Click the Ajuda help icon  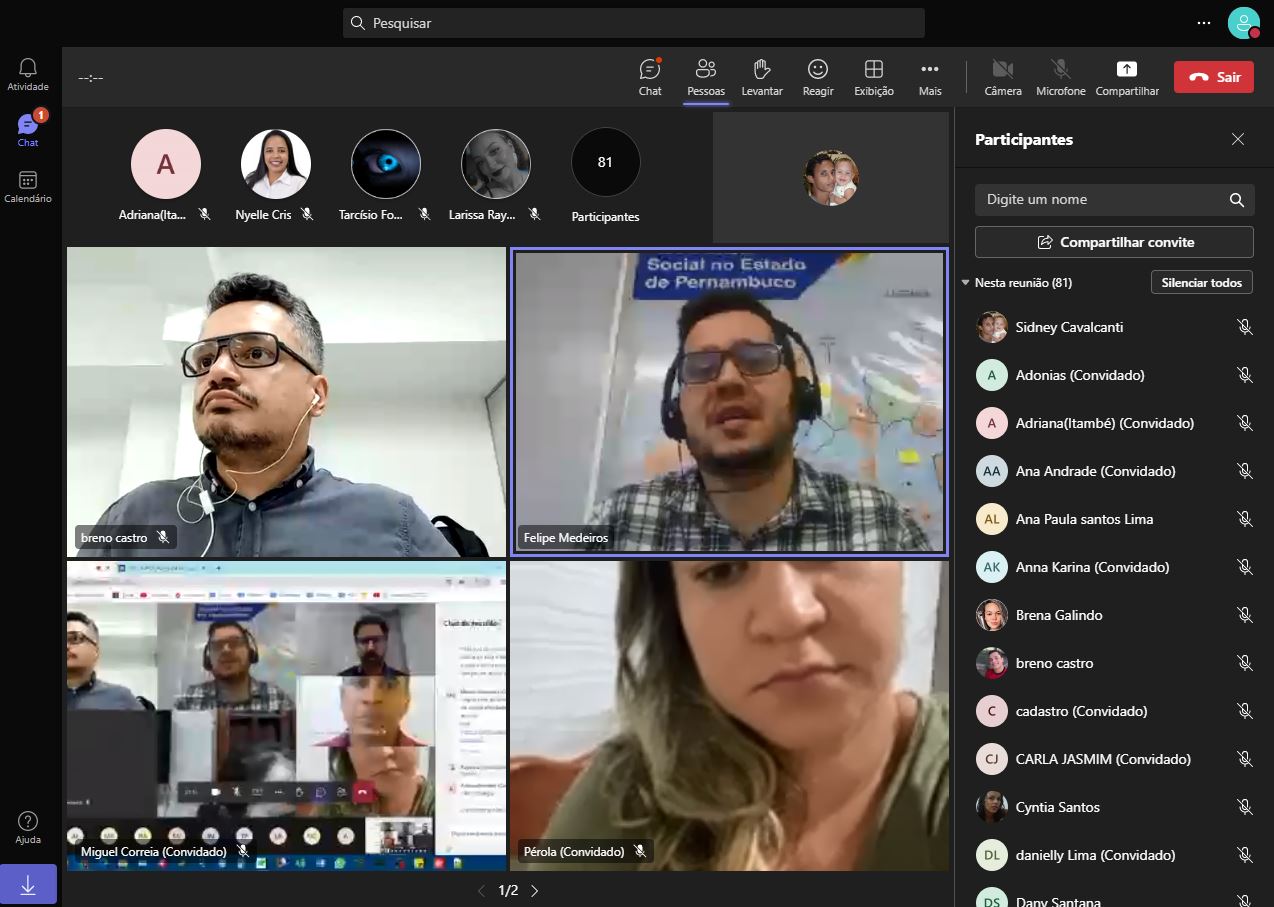(x=28, y=827)
